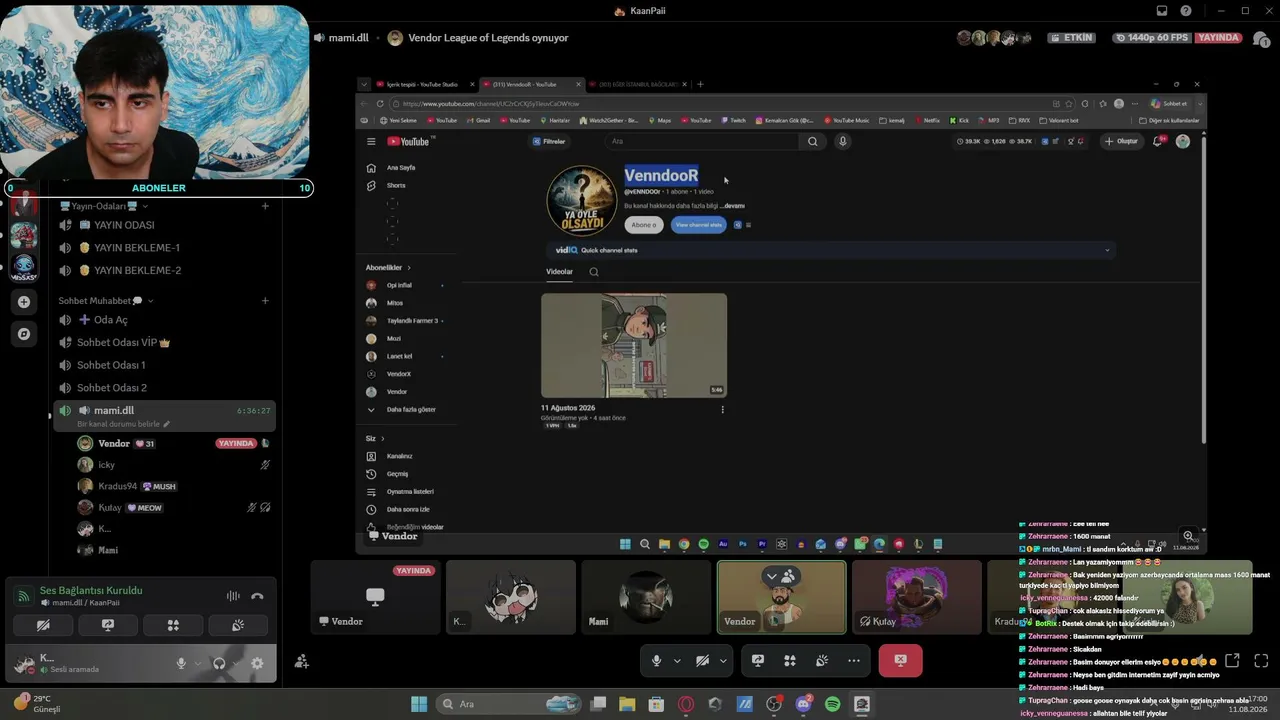This screenshot has height=720, width=1280.
Task: Open Opera GX from the Windows taskbar
Action: tap(686, 704)
